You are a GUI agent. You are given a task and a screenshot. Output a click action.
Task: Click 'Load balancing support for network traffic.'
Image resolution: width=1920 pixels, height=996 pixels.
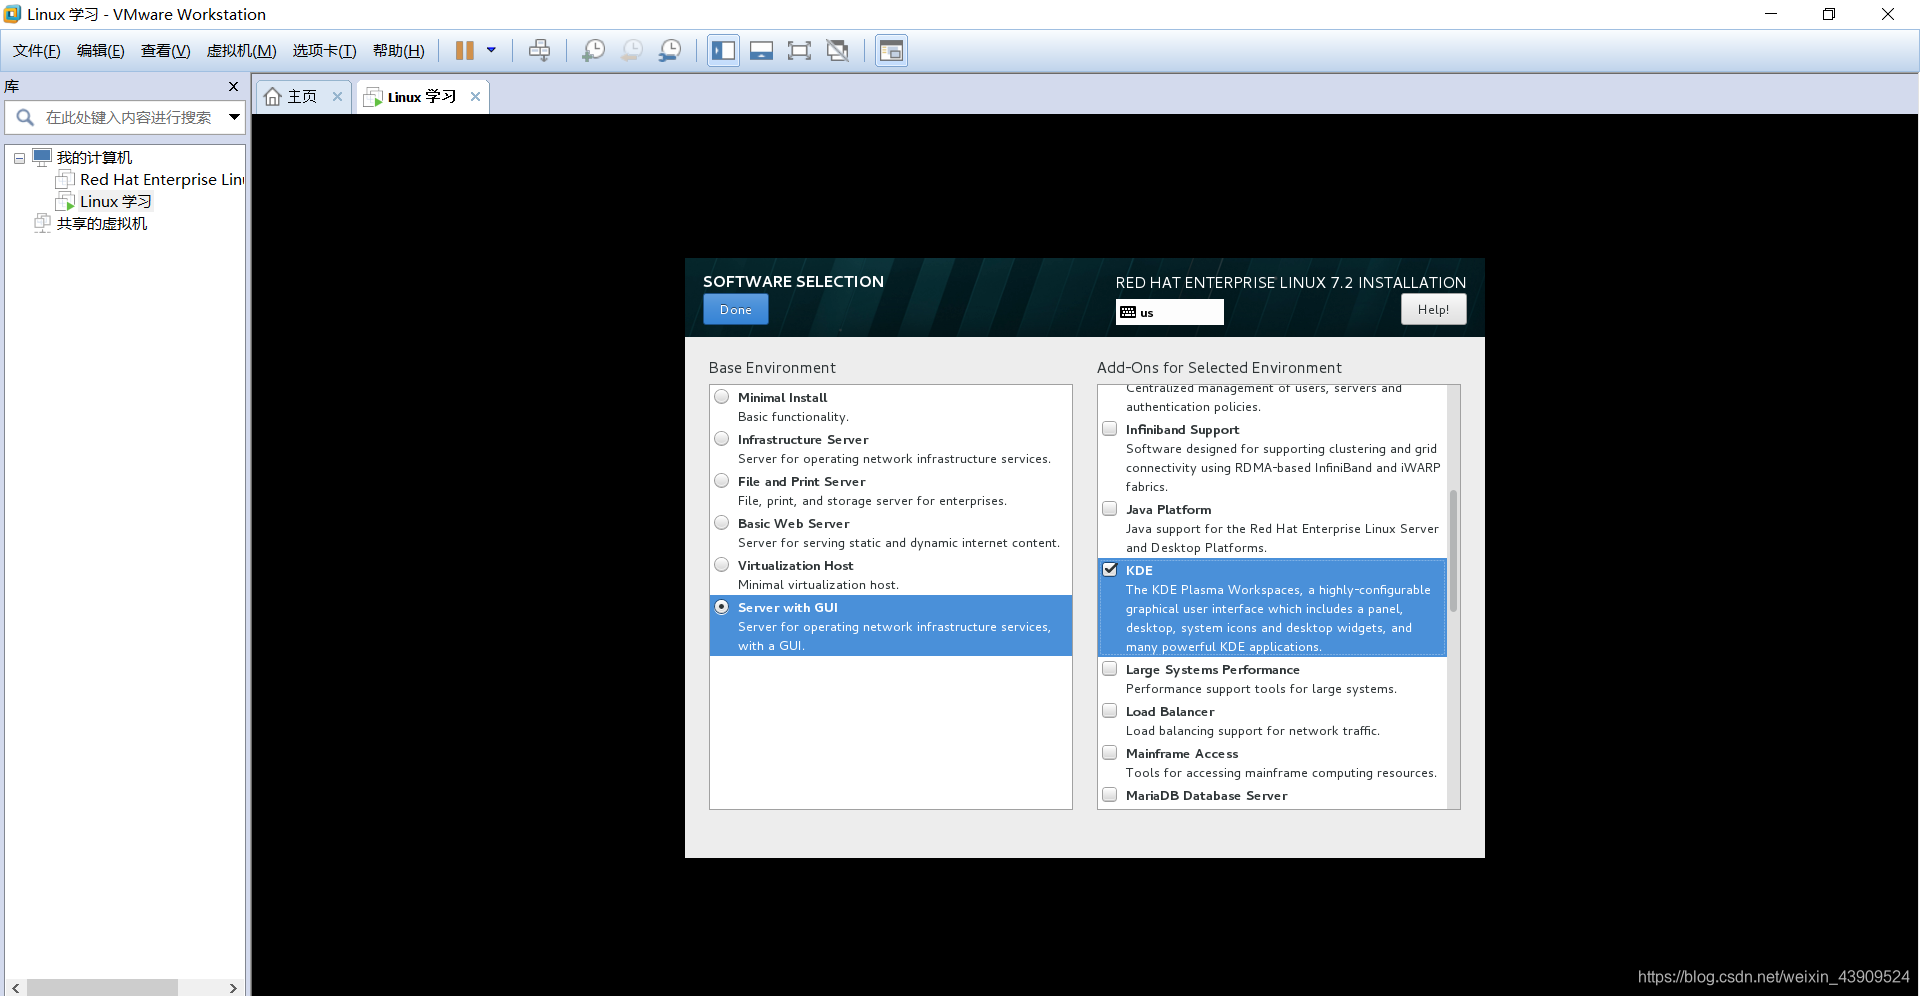tap(1252, 731)
